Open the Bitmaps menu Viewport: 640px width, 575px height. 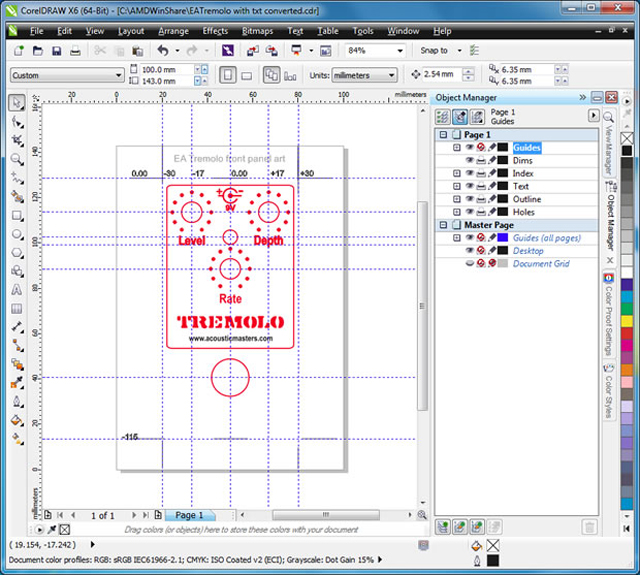coord(257,31)
